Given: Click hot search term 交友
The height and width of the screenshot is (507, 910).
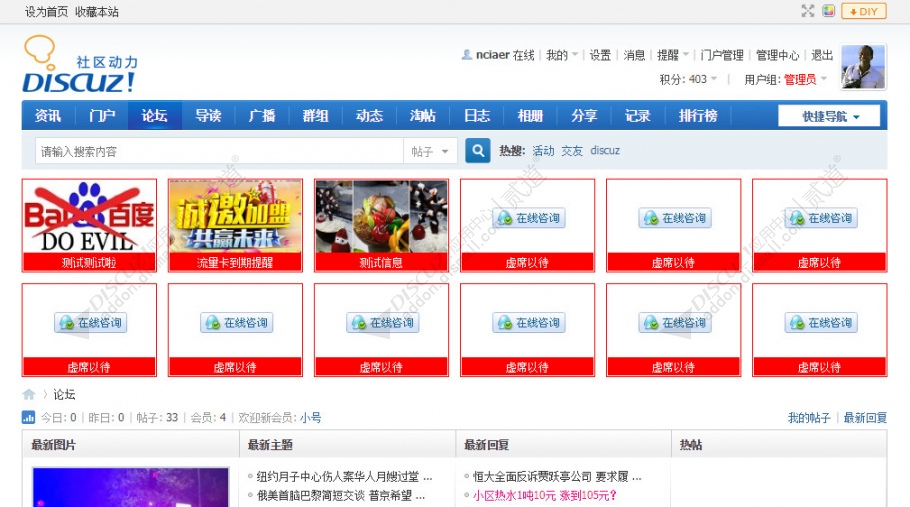Looking at the screenshot, I should coord(572,151).
